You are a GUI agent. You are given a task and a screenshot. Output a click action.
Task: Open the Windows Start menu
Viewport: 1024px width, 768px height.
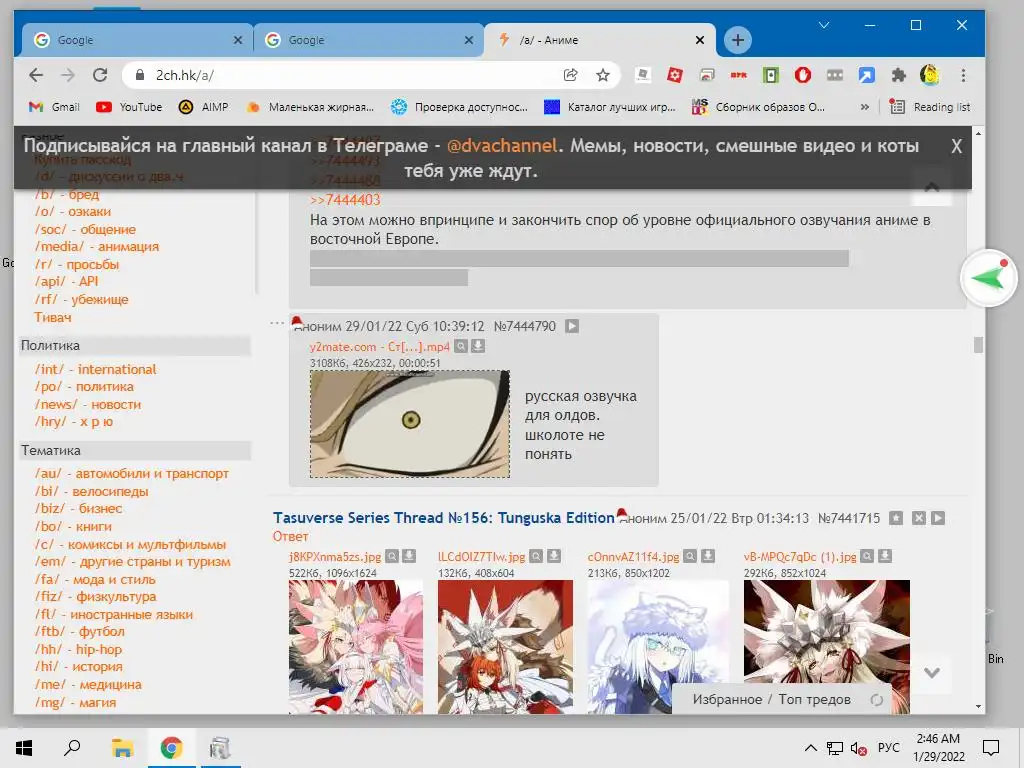click(24, 748)
